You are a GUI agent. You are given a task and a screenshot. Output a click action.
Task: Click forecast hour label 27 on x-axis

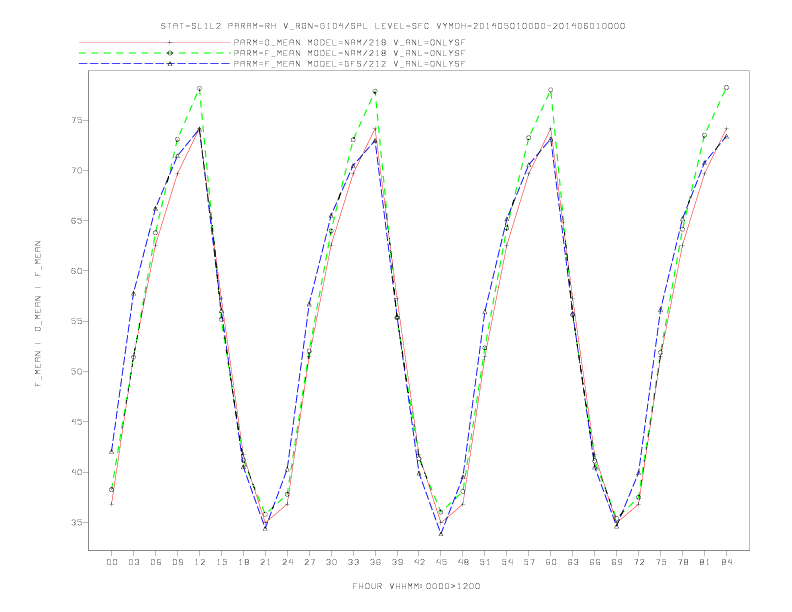(x=309, y=562)
